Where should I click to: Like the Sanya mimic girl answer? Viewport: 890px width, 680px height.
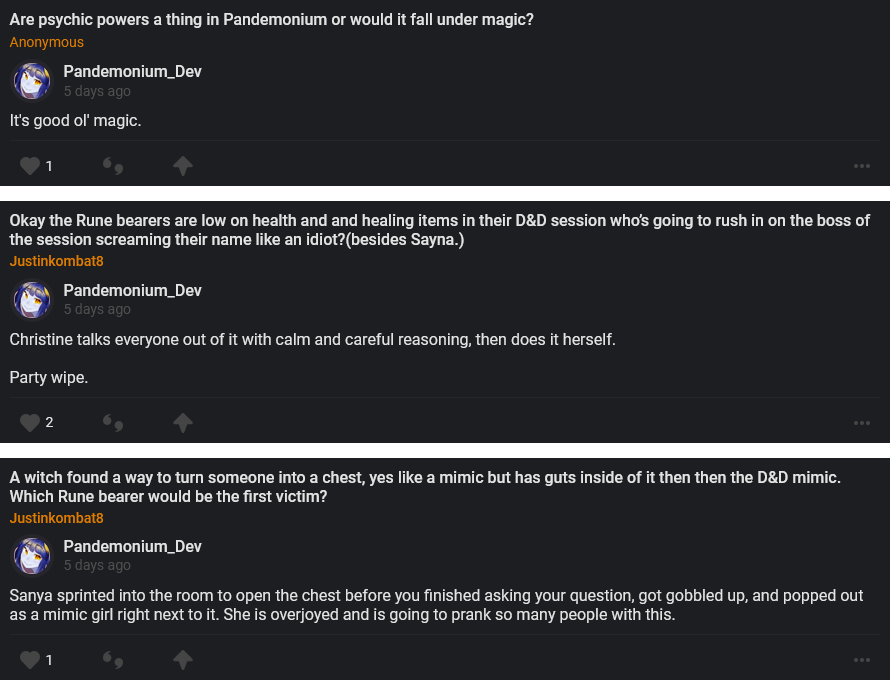[31, 659]
